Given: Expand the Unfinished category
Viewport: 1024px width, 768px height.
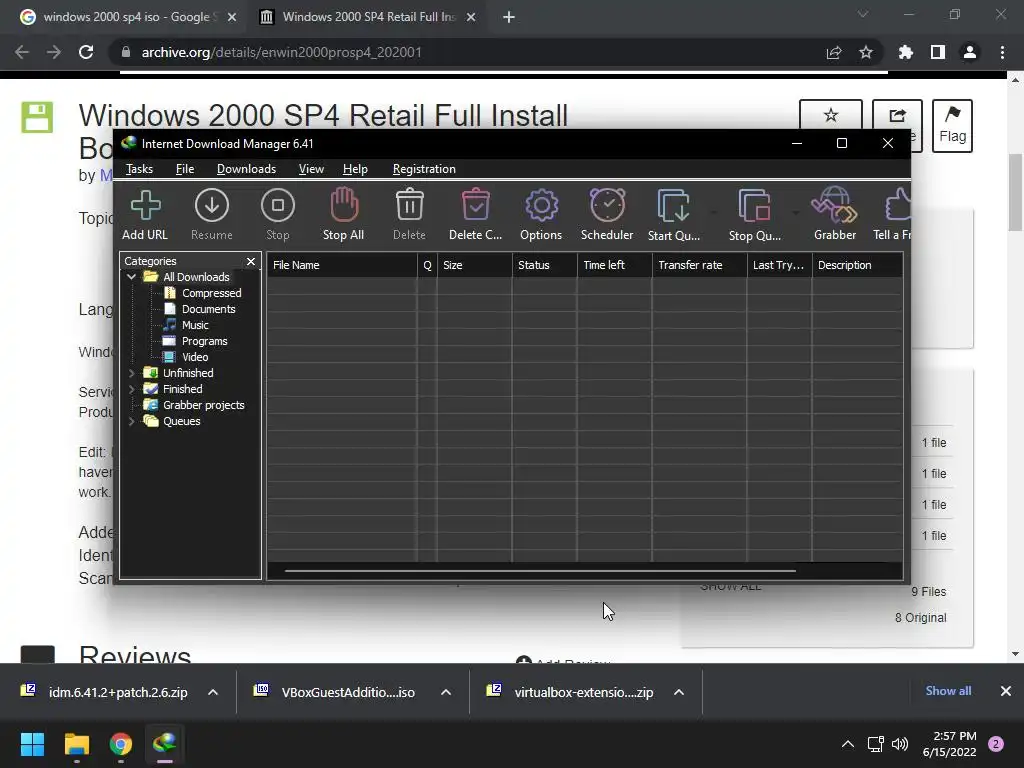Looking at the screenshot, I should point(131,373).
